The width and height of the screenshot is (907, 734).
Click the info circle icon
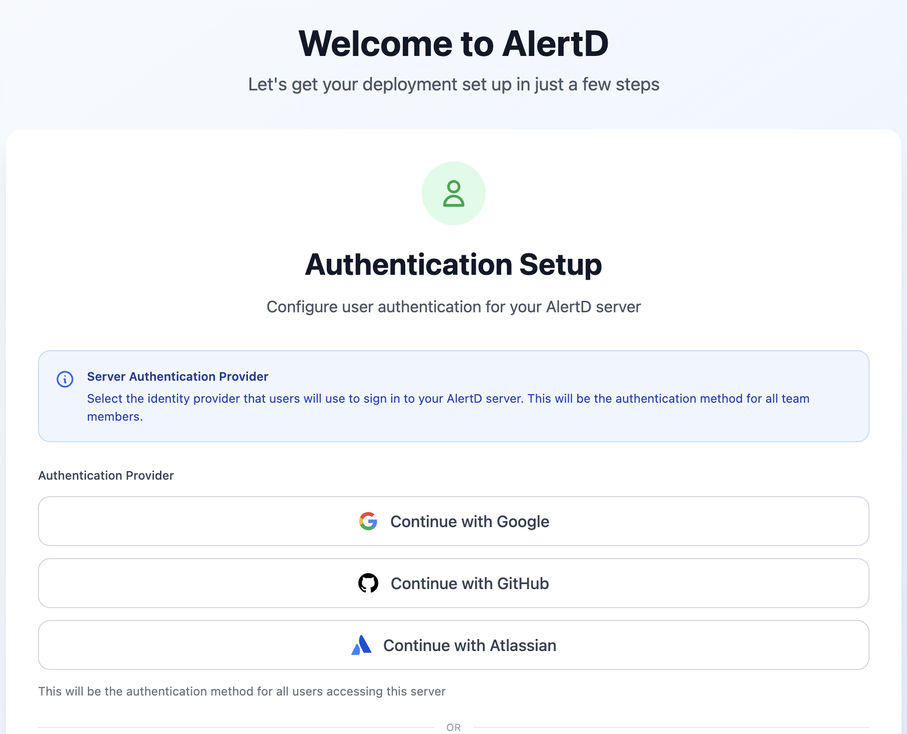click(65, 379)
